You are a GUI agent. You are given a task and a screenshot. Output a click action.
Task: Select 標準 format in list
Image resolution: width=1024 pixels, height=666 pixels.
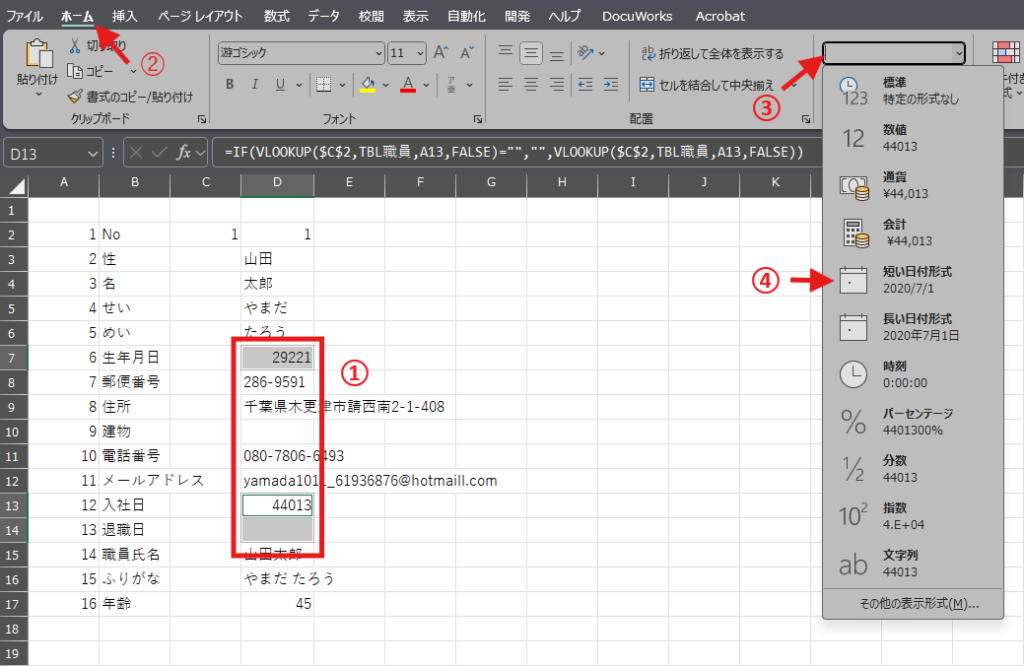[x=913, y=90]
